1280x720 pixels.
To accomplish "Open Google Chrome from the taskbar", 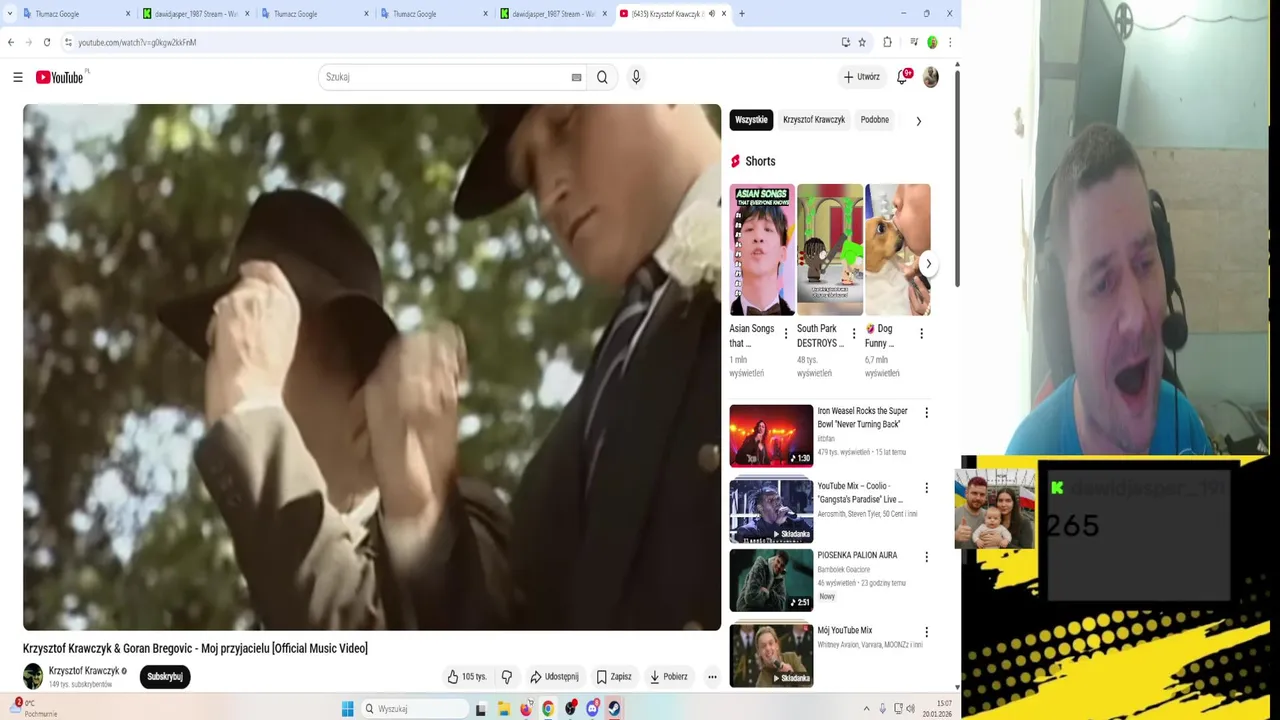I will point(548,709).
